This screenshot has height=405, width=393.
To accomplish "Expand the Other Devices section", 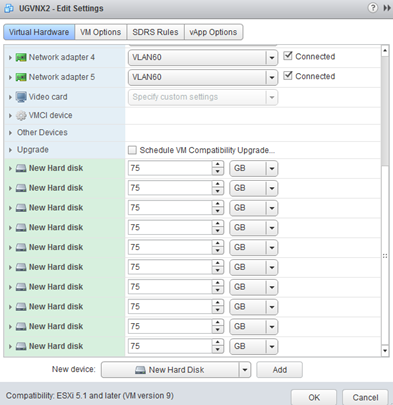I will point(10,133).
